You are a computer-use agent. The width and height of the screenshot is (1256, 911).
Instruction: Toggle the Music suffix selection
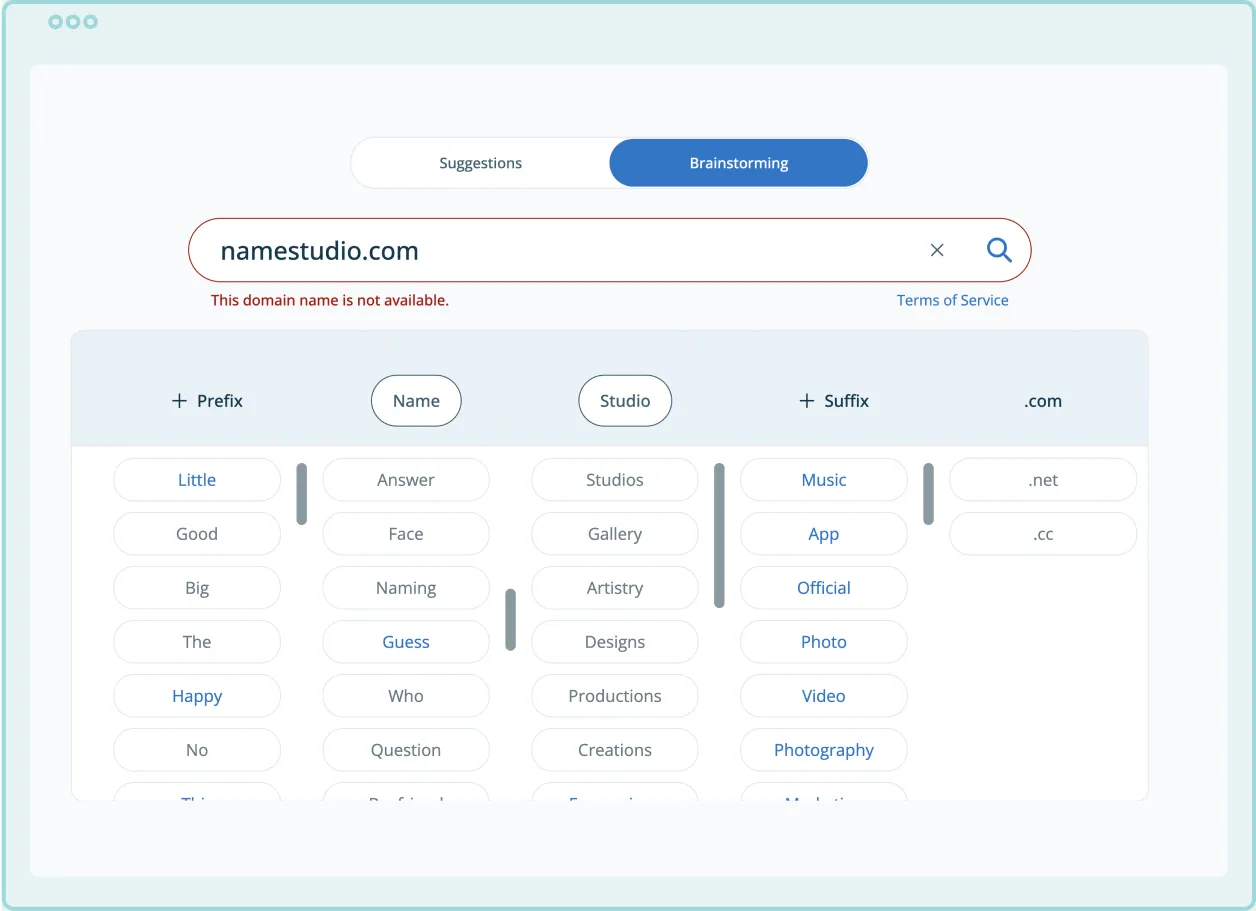click(x=823, y=479)
